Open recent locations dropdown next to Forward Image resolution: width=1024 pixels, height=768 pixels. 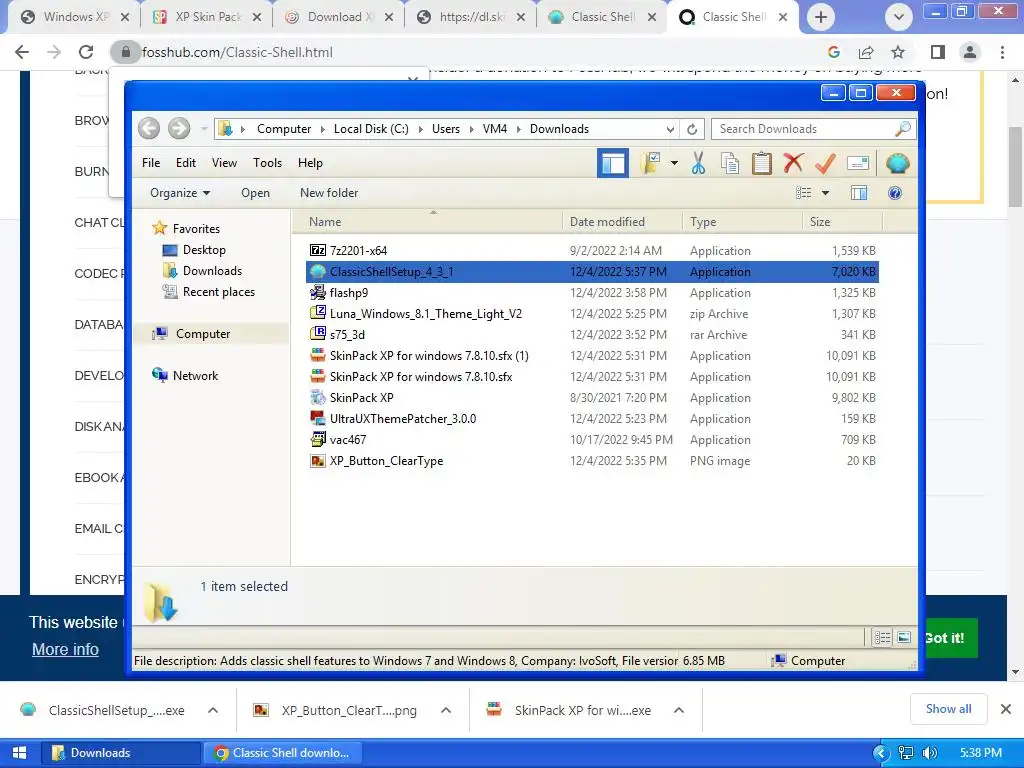204,129
